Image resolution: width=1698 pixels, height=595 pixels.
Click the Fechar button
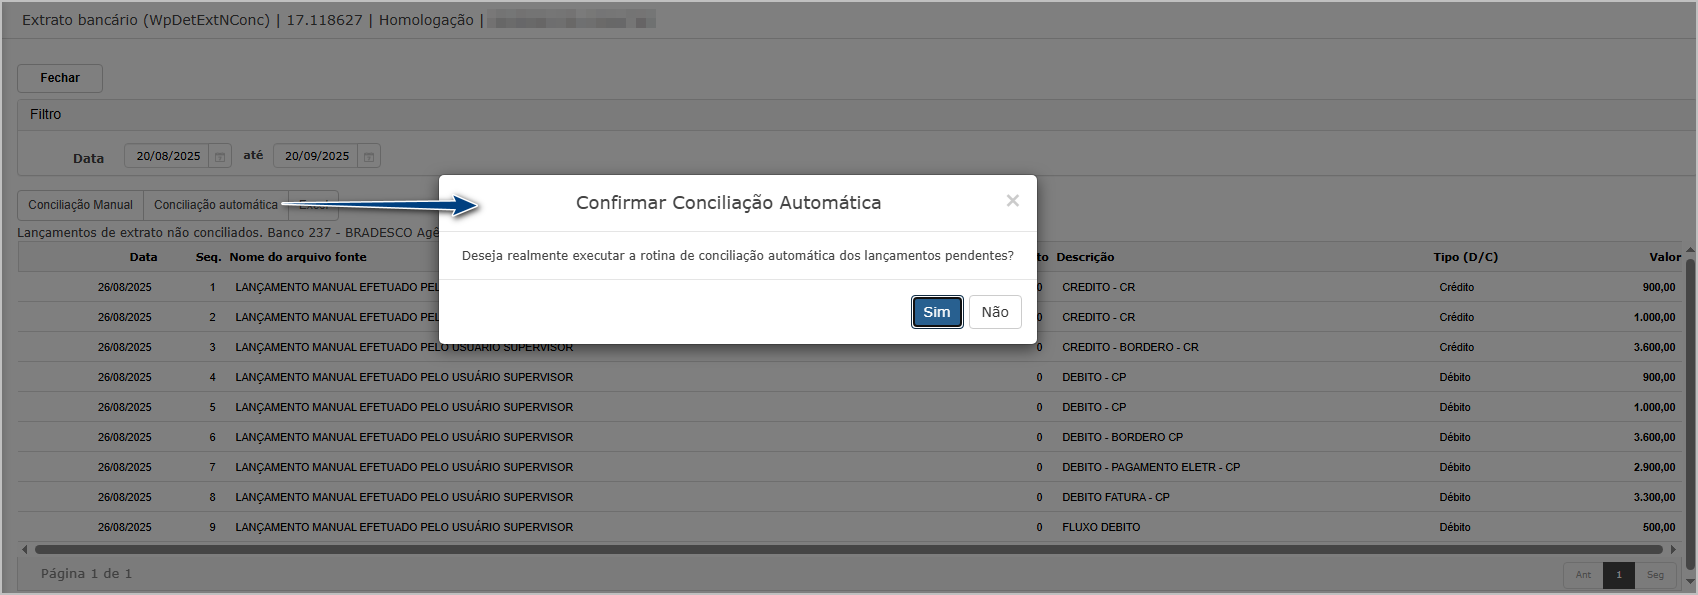click(60, 78)
